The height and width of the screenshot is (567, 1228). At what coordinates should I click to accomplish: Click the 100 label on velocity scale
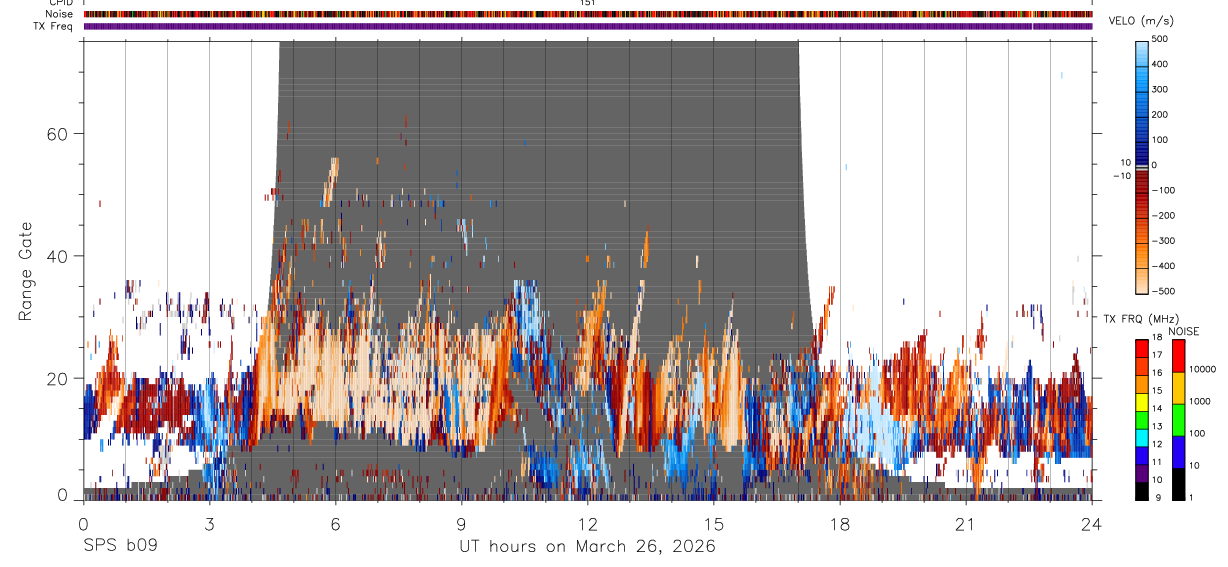tap(1162, 139)
